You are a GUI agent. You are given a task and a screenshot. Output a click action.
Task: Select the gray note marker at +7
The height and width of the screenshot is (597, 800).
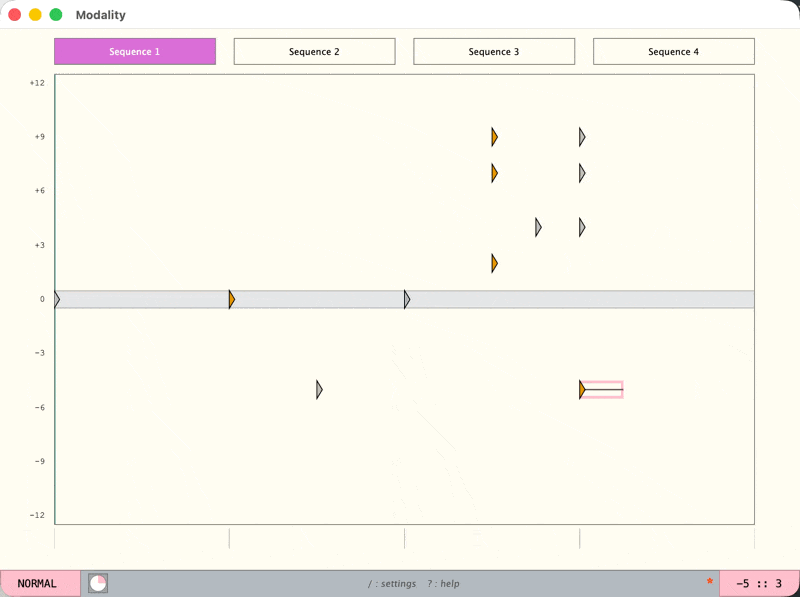[582, 173]
